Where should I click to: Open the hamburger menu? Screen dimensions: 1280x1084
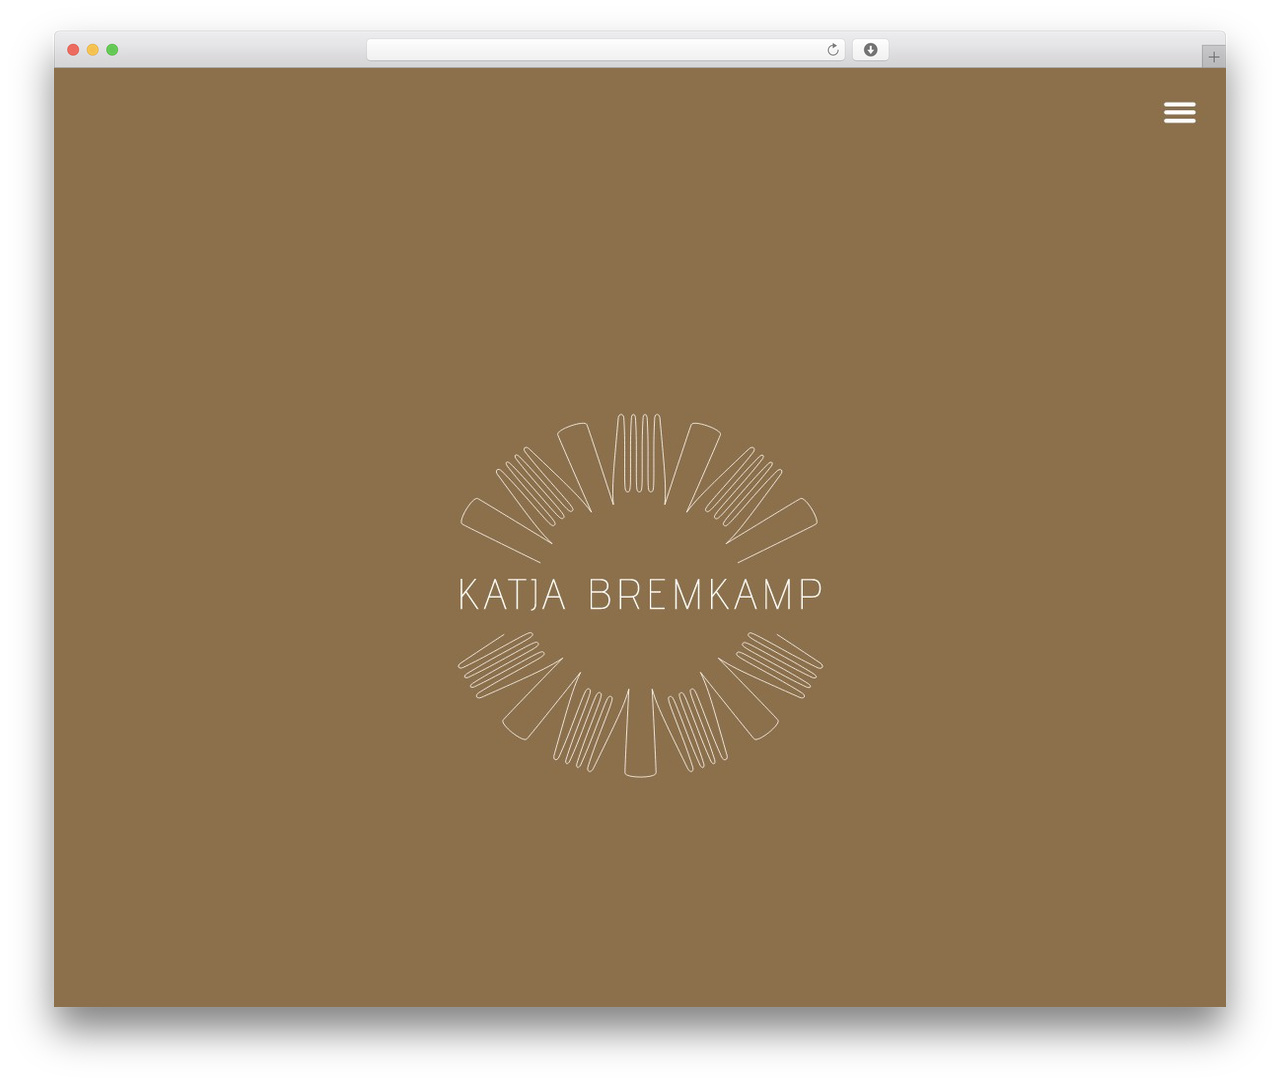tap(1180, 112)
